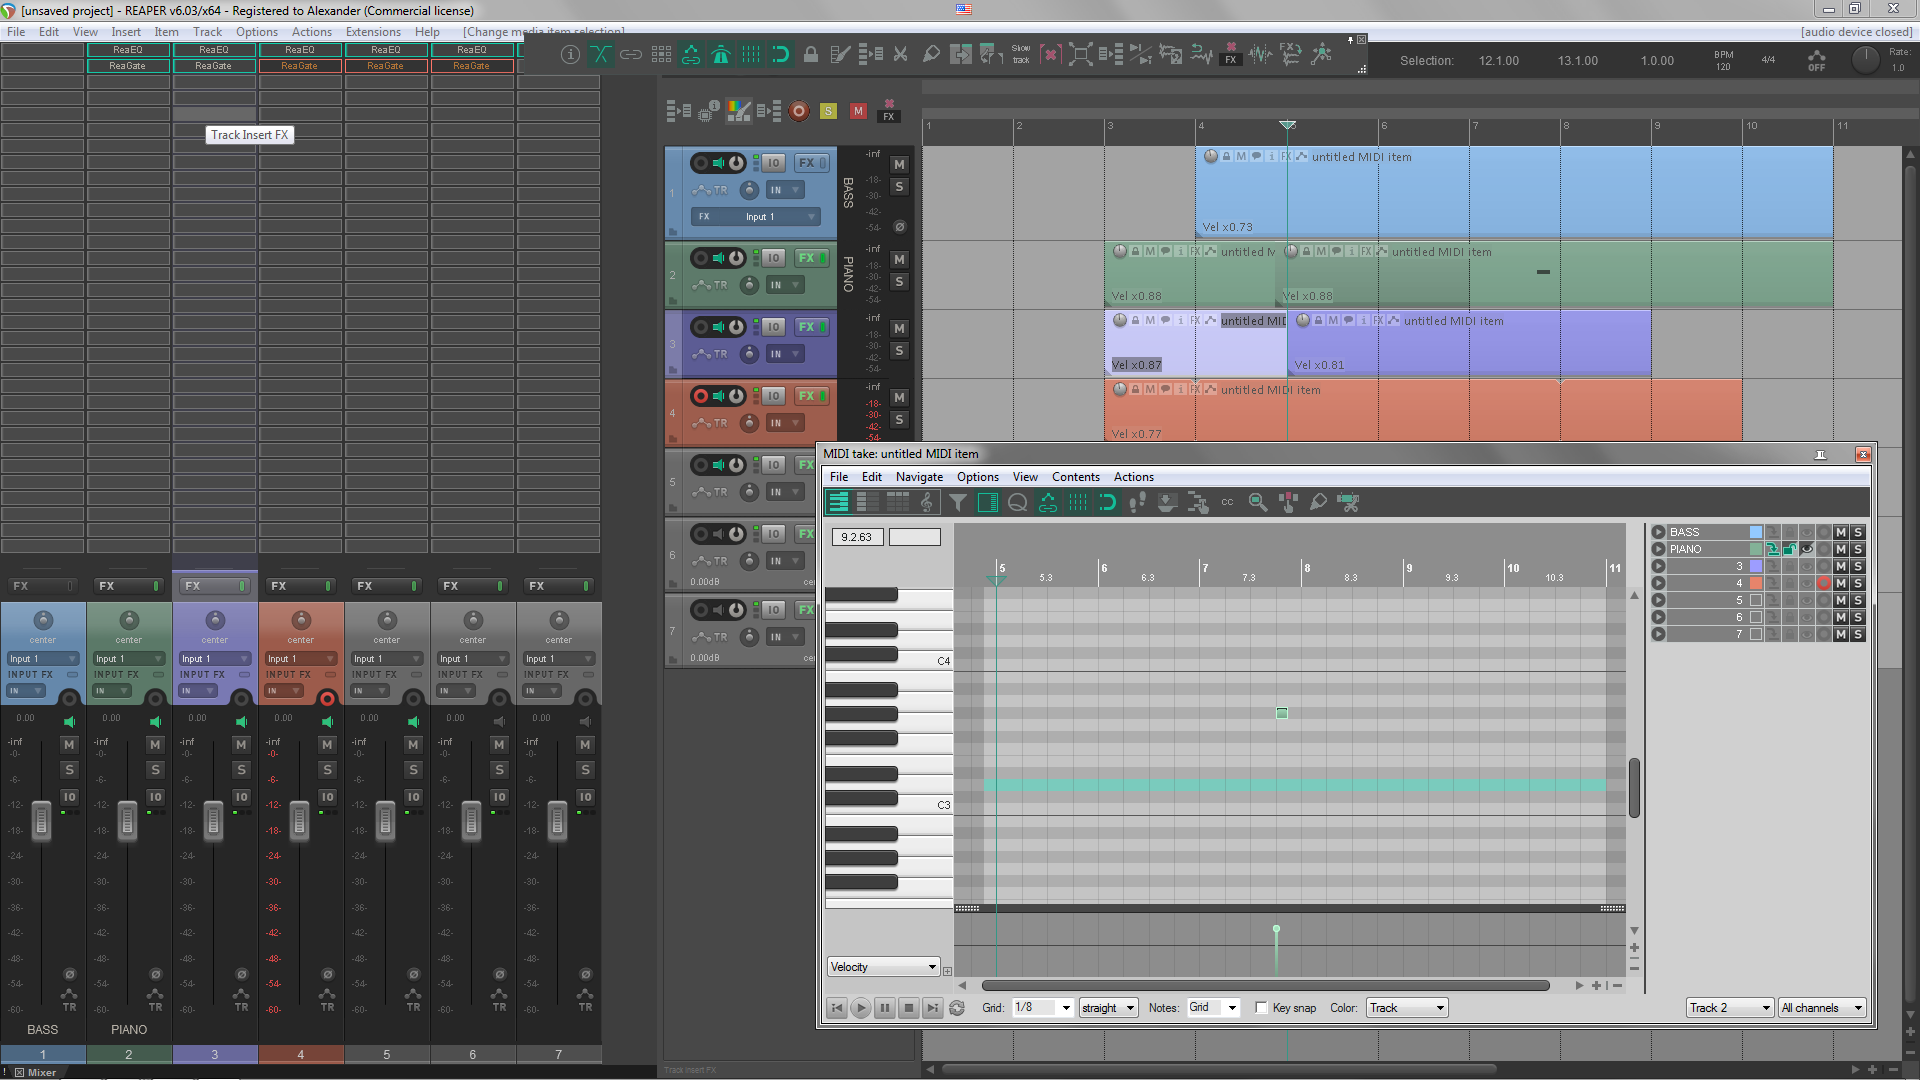This screenshot has width=1920, height=1080.
Task: Click the red record-arm icon above tracks
Action: pyautogui.click(x=798, y=111)
